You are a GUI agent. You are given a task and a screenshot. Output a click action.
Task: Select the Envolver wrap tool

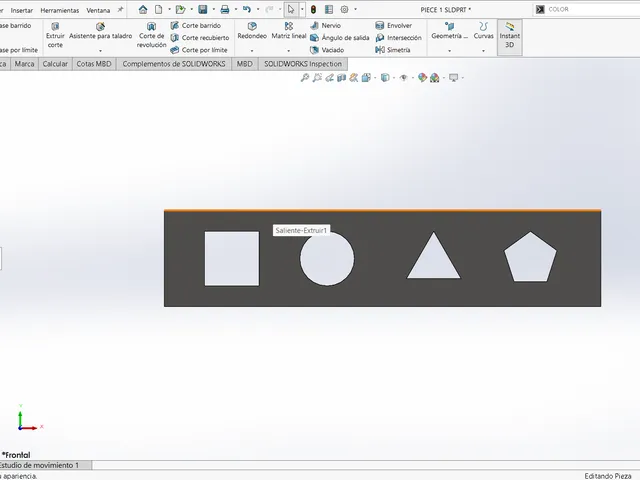393,25
